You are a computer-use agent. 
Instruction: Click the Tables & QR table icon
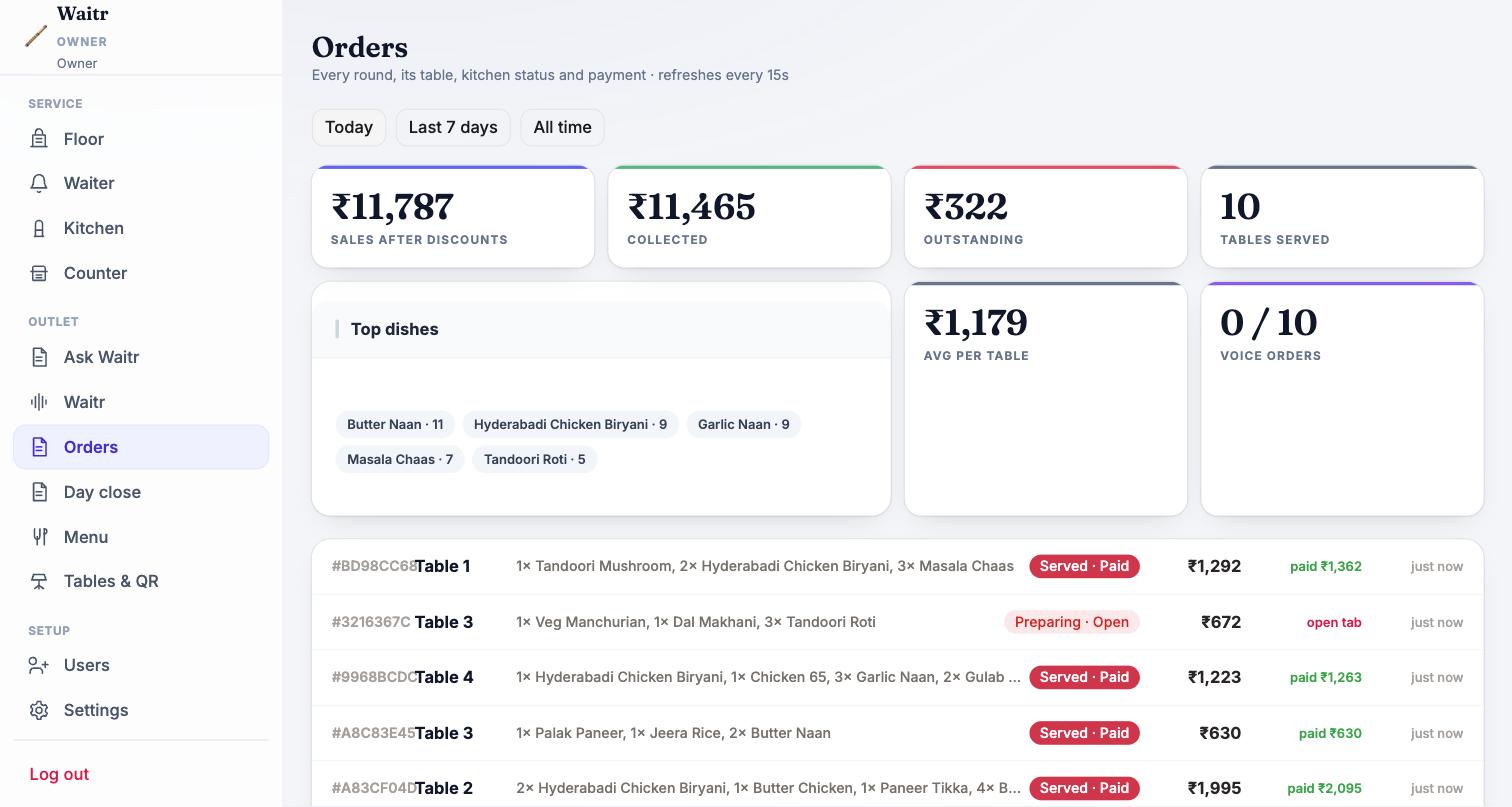click(x=39, y=581)
